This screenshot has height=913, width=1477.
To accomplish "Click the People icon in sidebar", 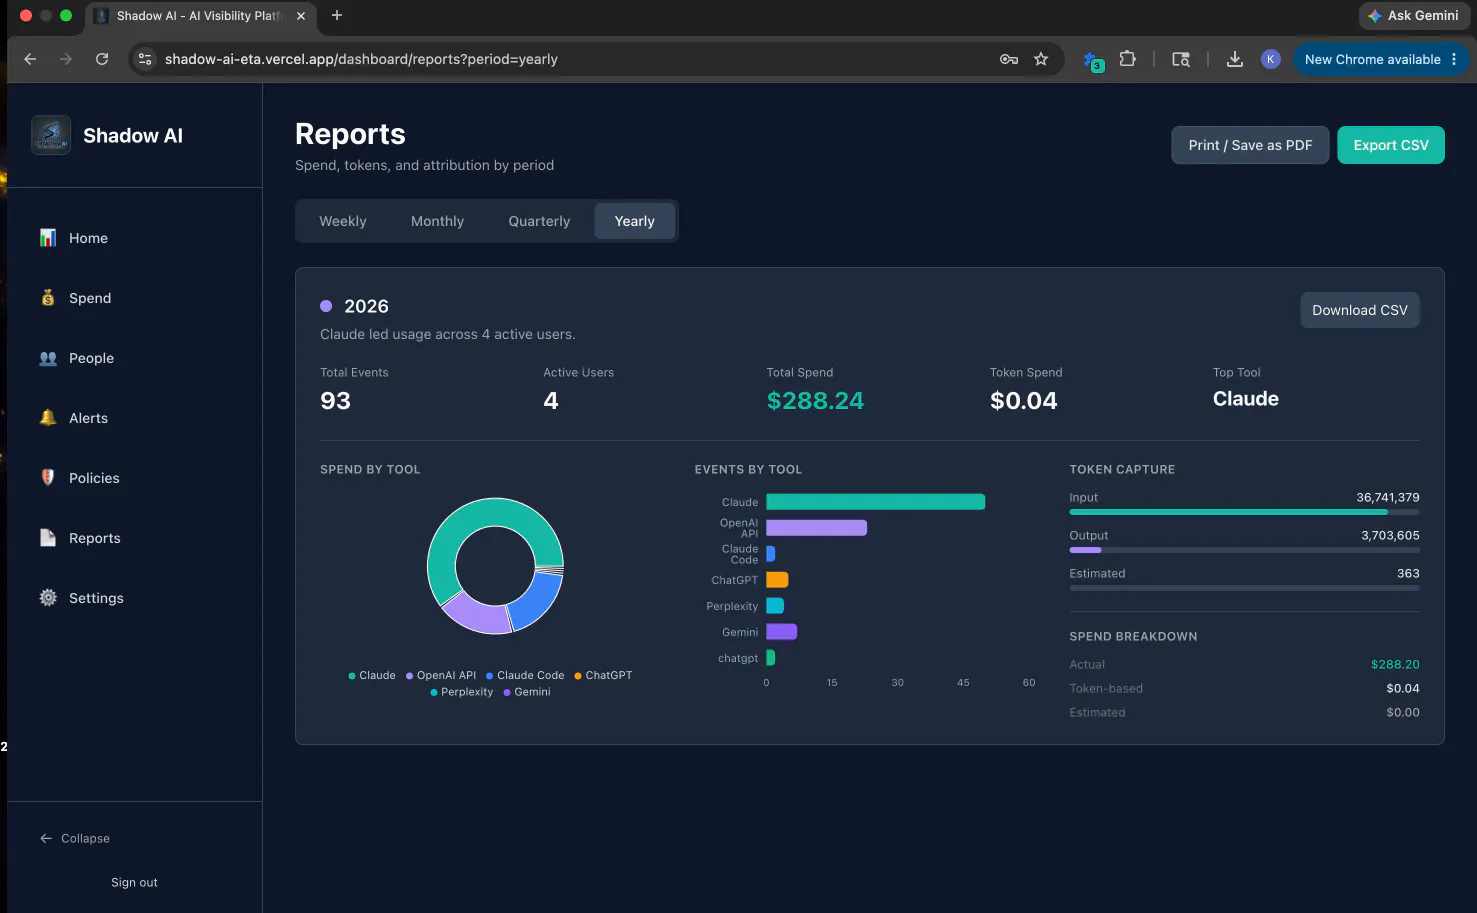I will (48, 358).
